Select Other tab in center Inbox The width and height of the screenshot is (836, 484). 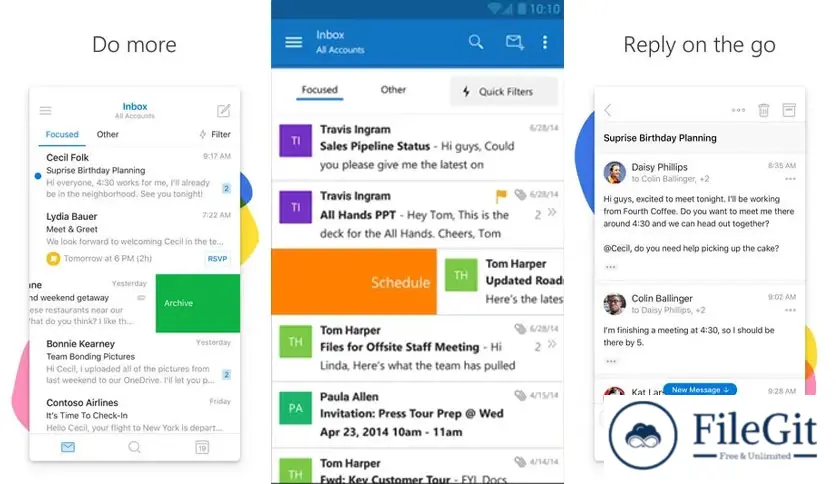pyautogui.click(x=393, y=90)
